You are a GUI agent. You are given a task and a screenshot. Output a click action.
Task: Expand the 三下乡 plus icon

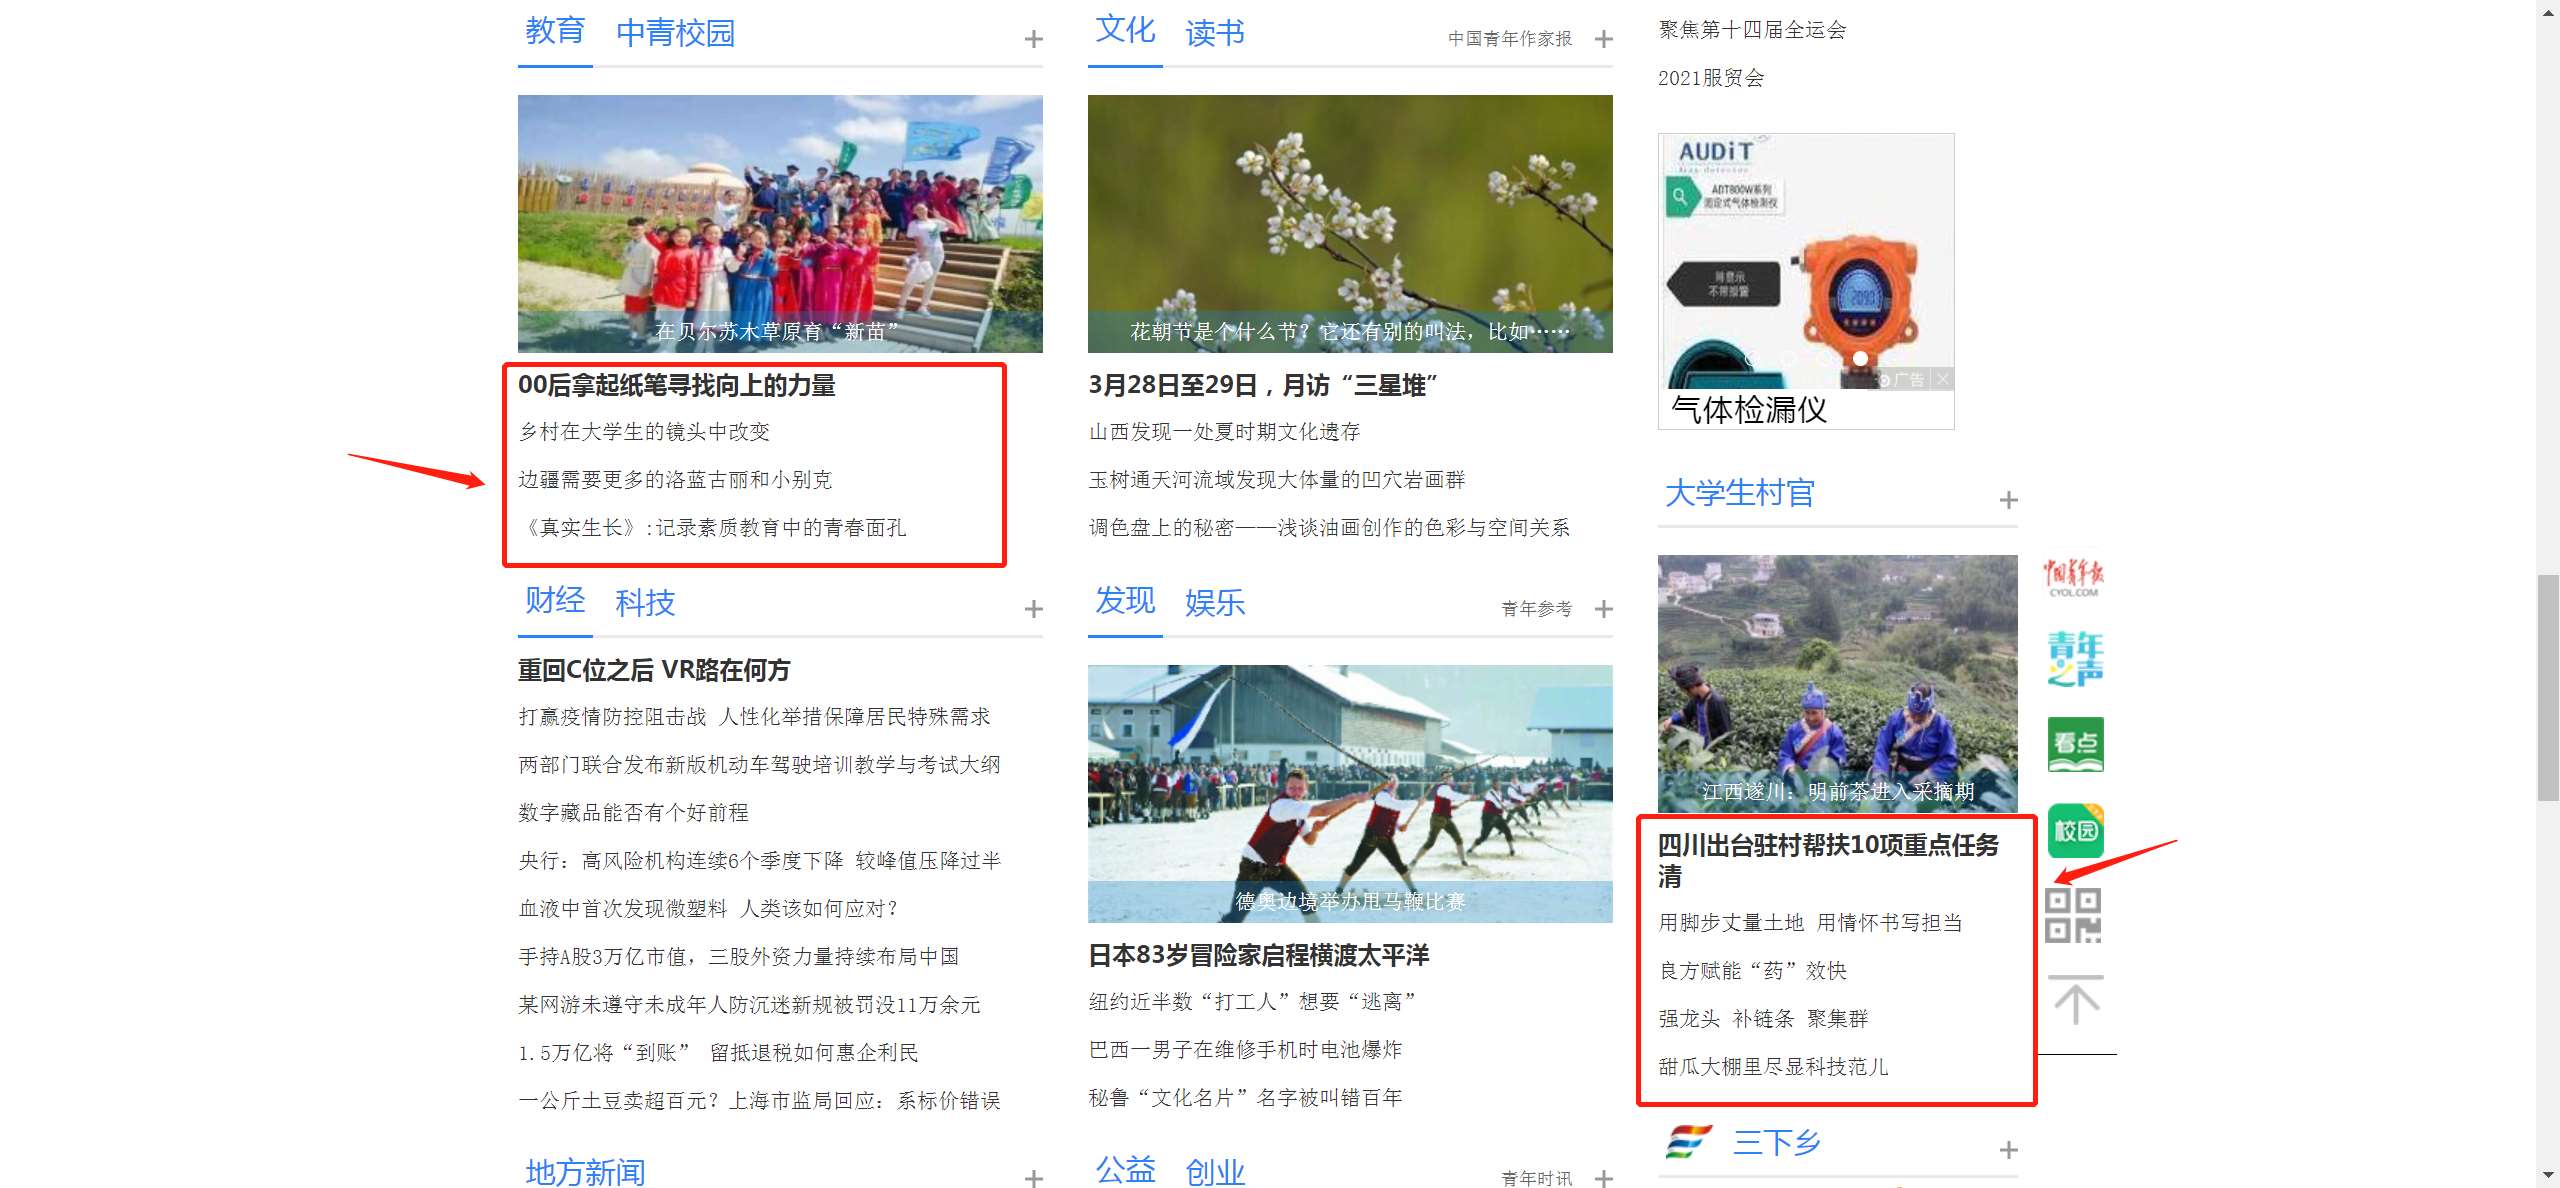(x=2008, y=1150)
